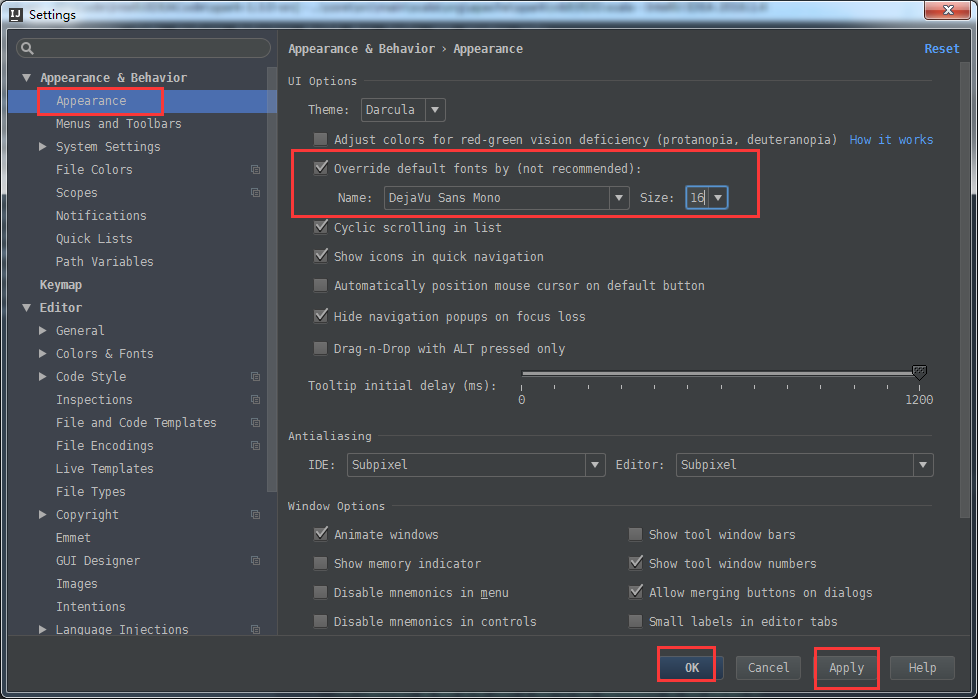The height and width of the screenshot is (699, 978).
Task: Click the settings tree vertical scrollbar
Action: (272, 279)
